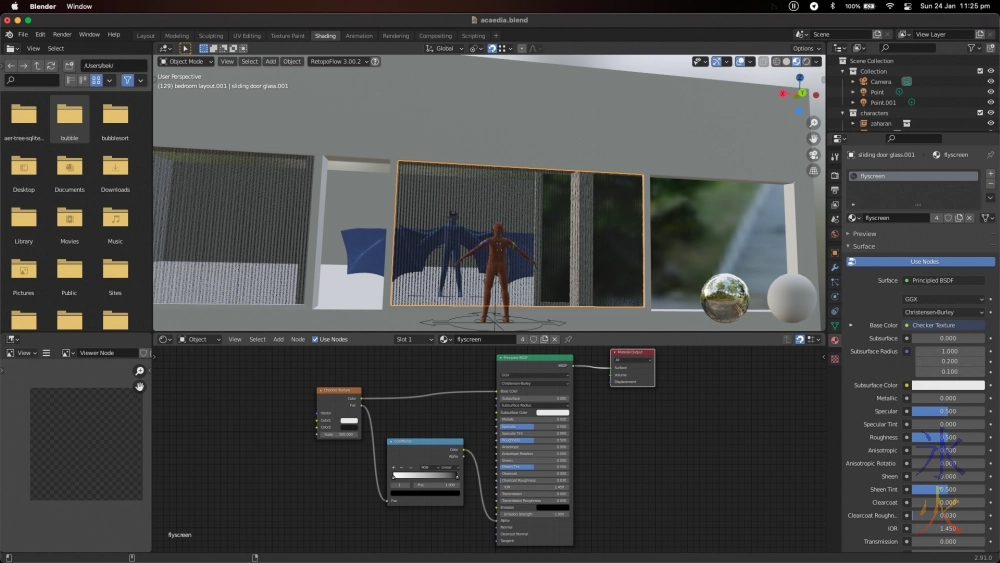Open the Render menu

62,34
